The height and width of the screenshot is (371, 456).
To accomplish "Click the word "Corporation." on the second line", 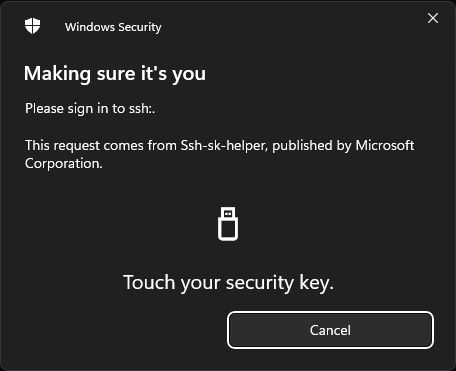I will [64, 164].
